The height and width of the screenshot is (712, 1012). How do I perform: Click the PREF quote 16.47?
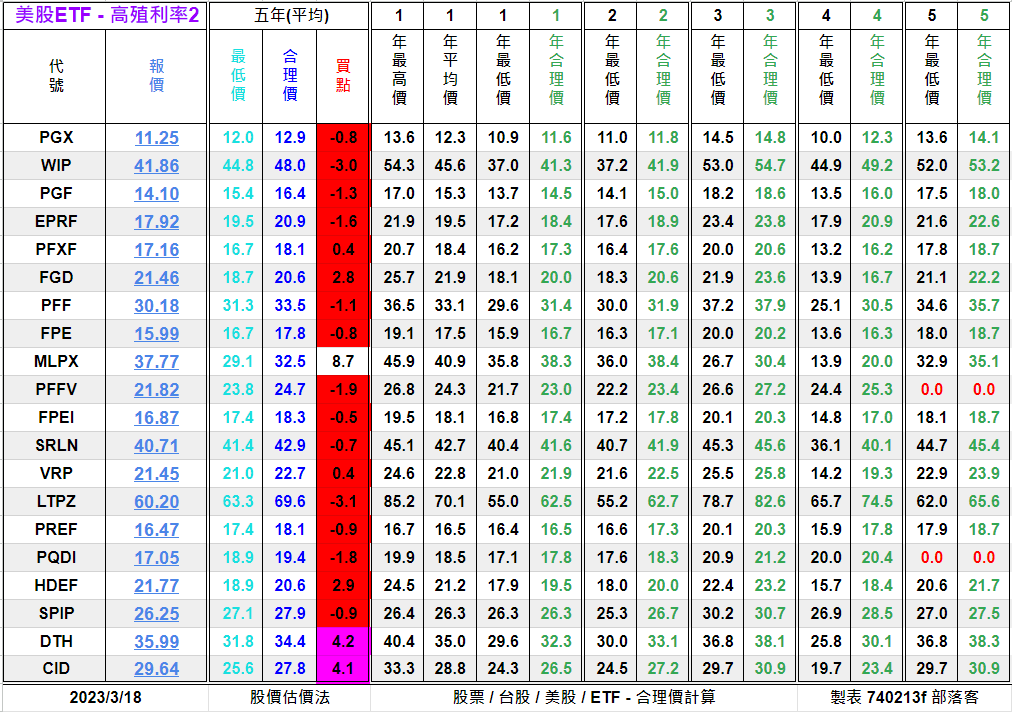(157, 529)
